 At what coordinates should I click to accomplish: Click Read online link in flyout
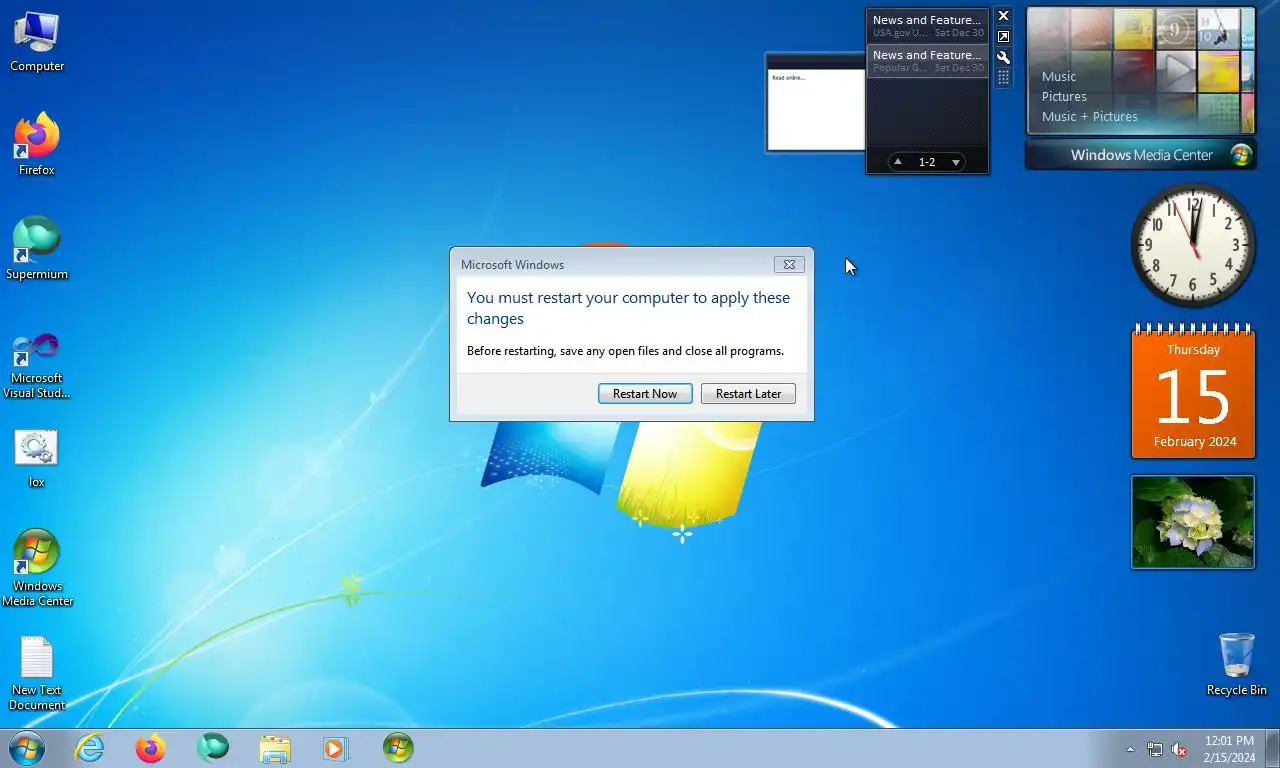pos(788,78)
